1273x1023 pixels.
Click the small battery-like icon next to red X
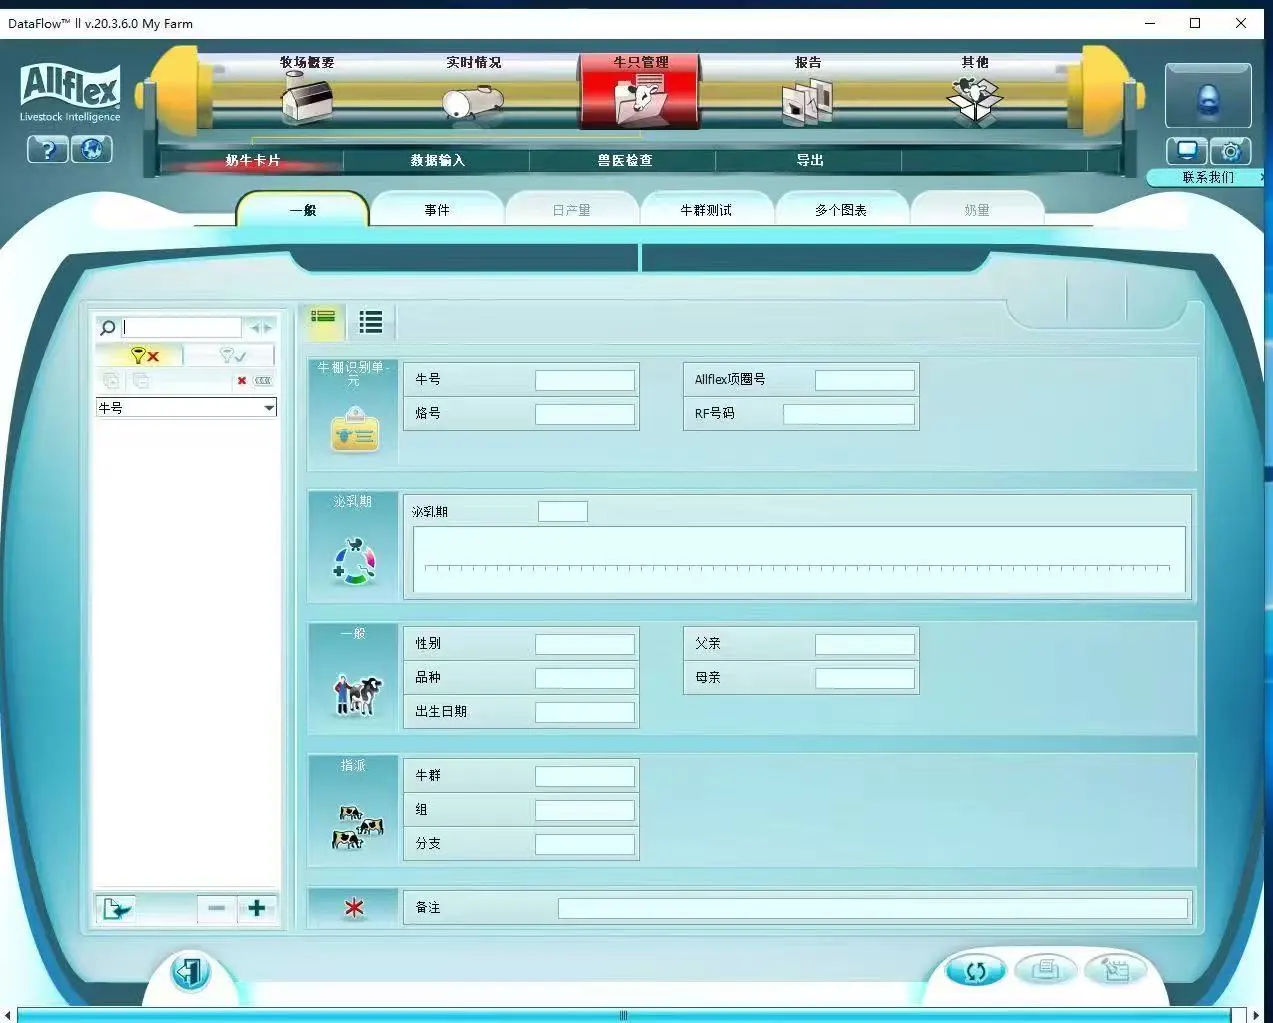263,381
